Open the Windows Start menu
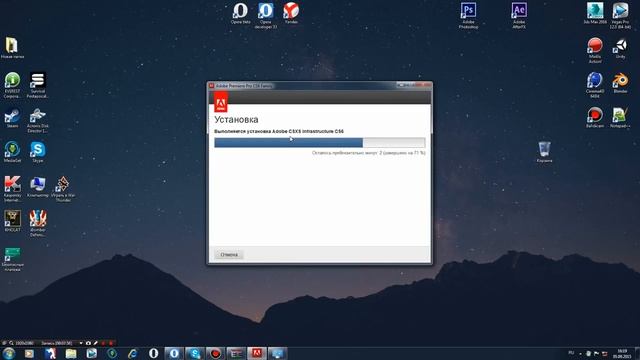Viewport: 640px width, 360px height. [x=9, y=353]
